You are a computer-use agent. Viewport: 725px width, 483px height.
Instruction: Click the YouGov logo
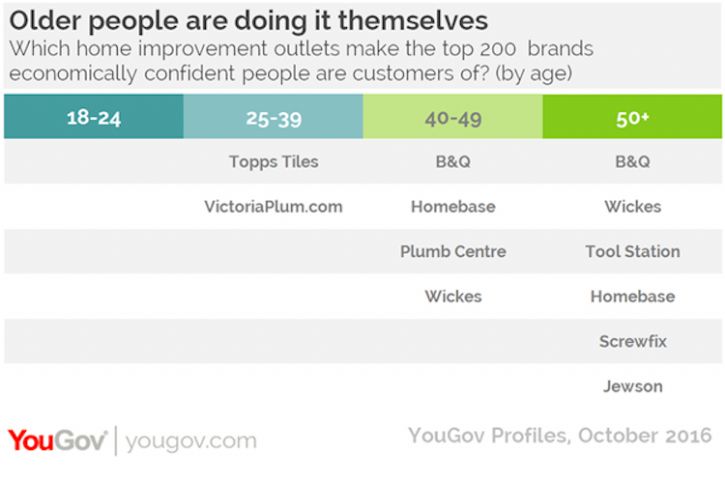click(x=57, y=440)
